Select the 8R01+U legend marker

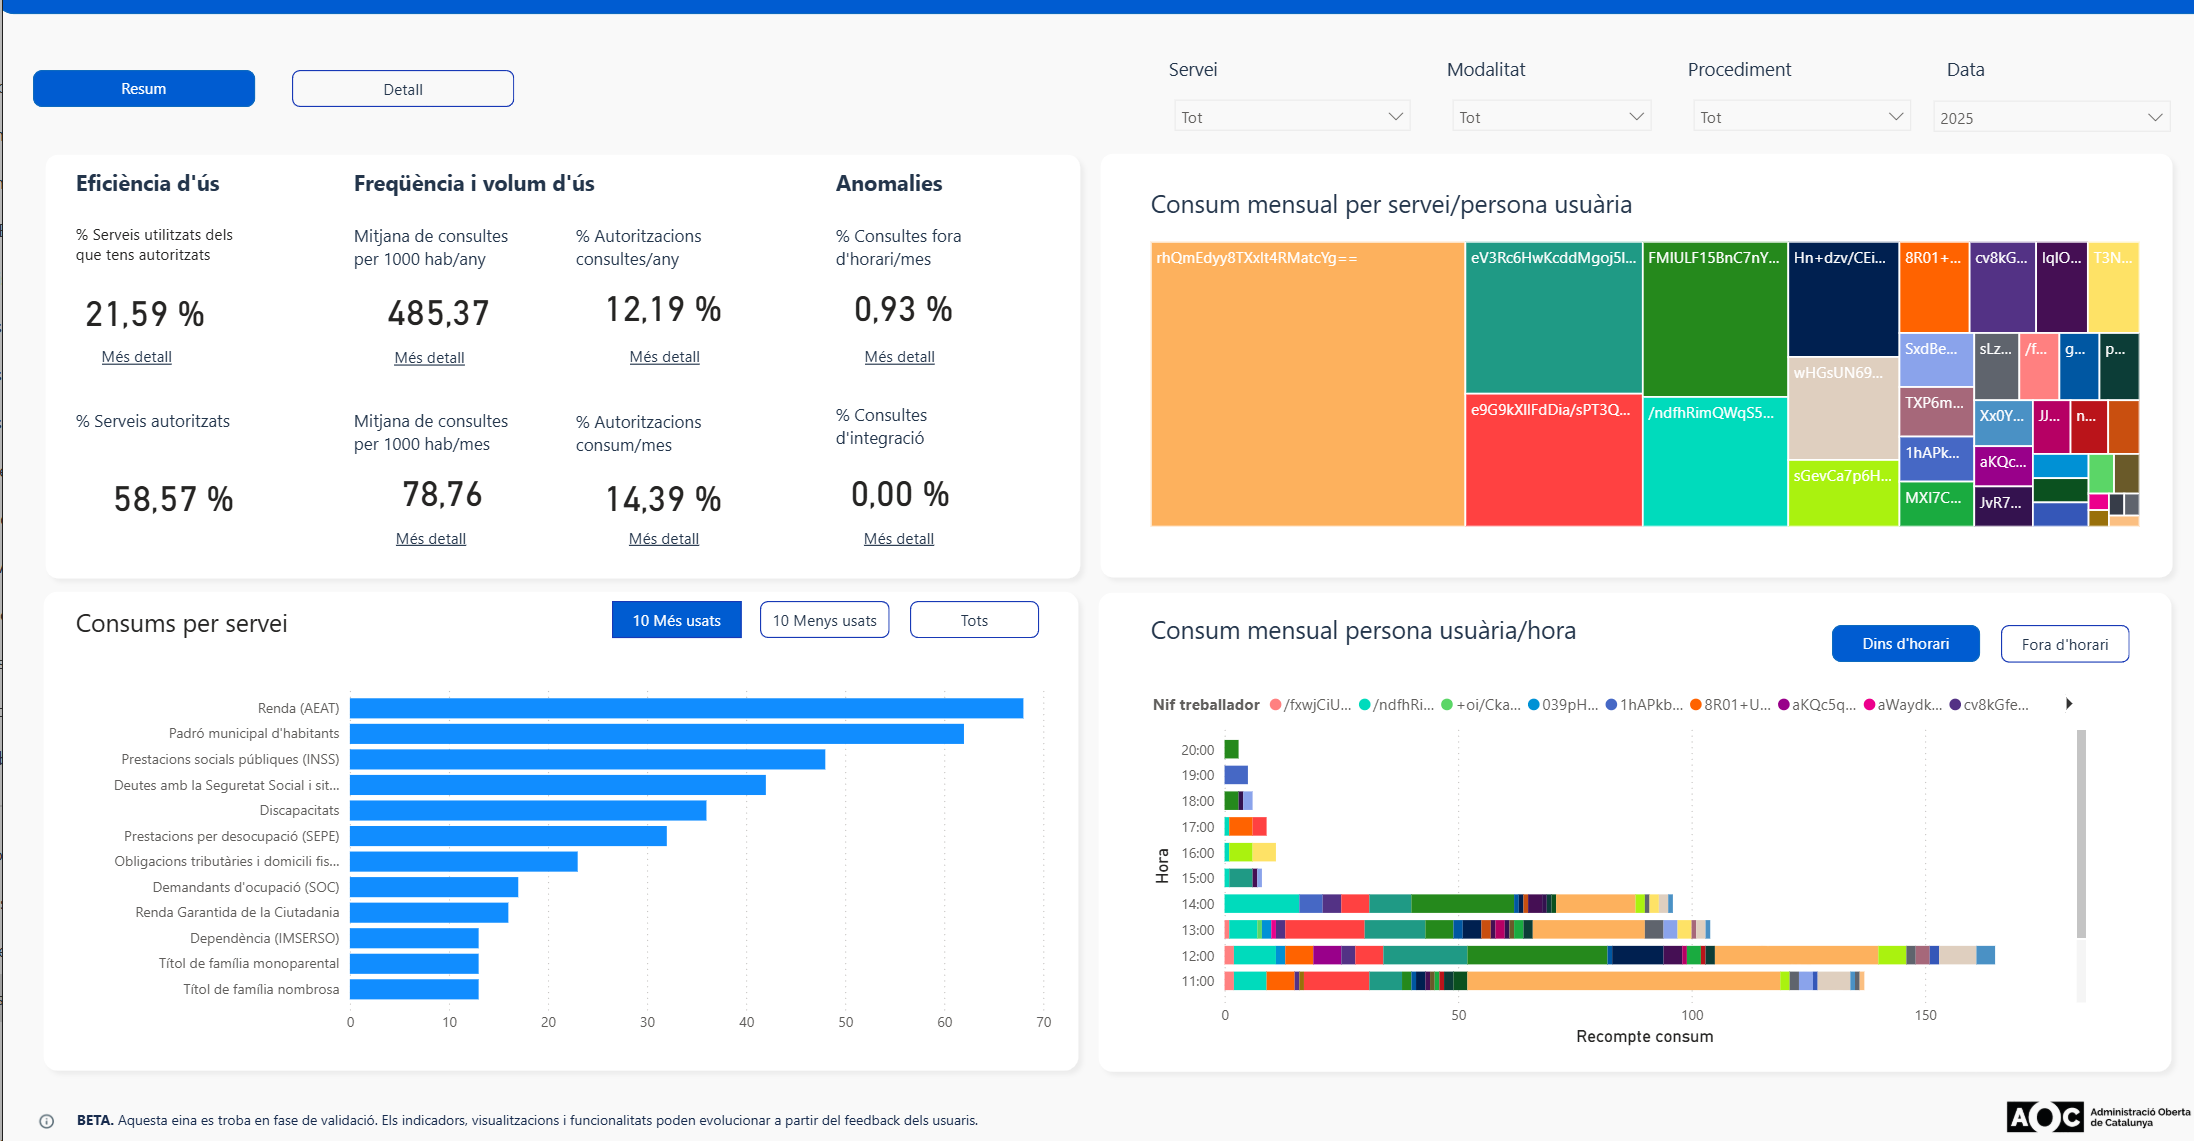1696,705
